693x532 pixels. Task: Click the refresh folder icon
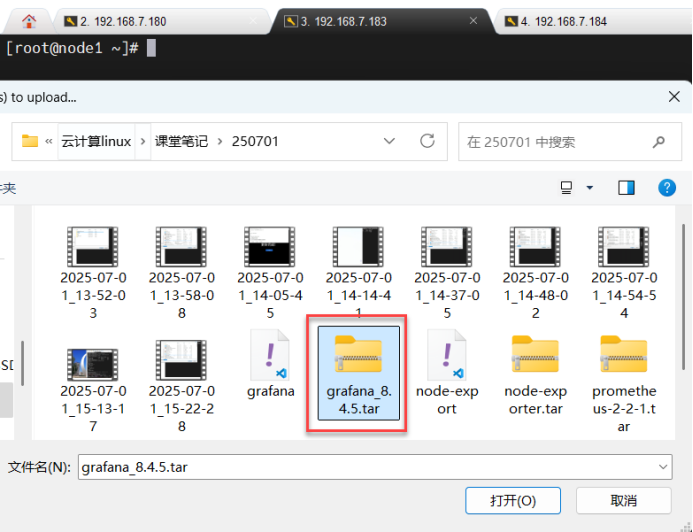click(x=428, y=141)
